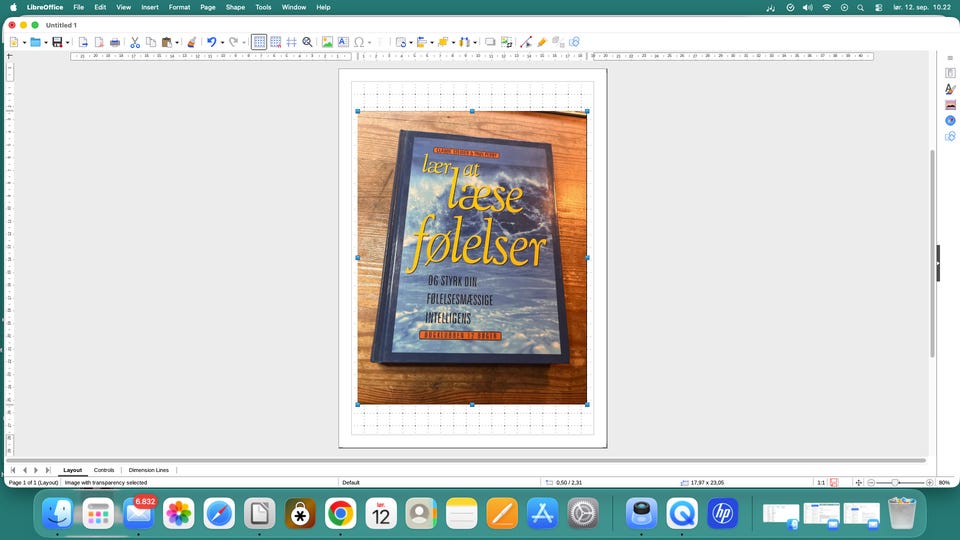This screenshot has width=960, height=540.
Task: Open the Insert menu
Action: pyautogui.click(x=150, y=7)
